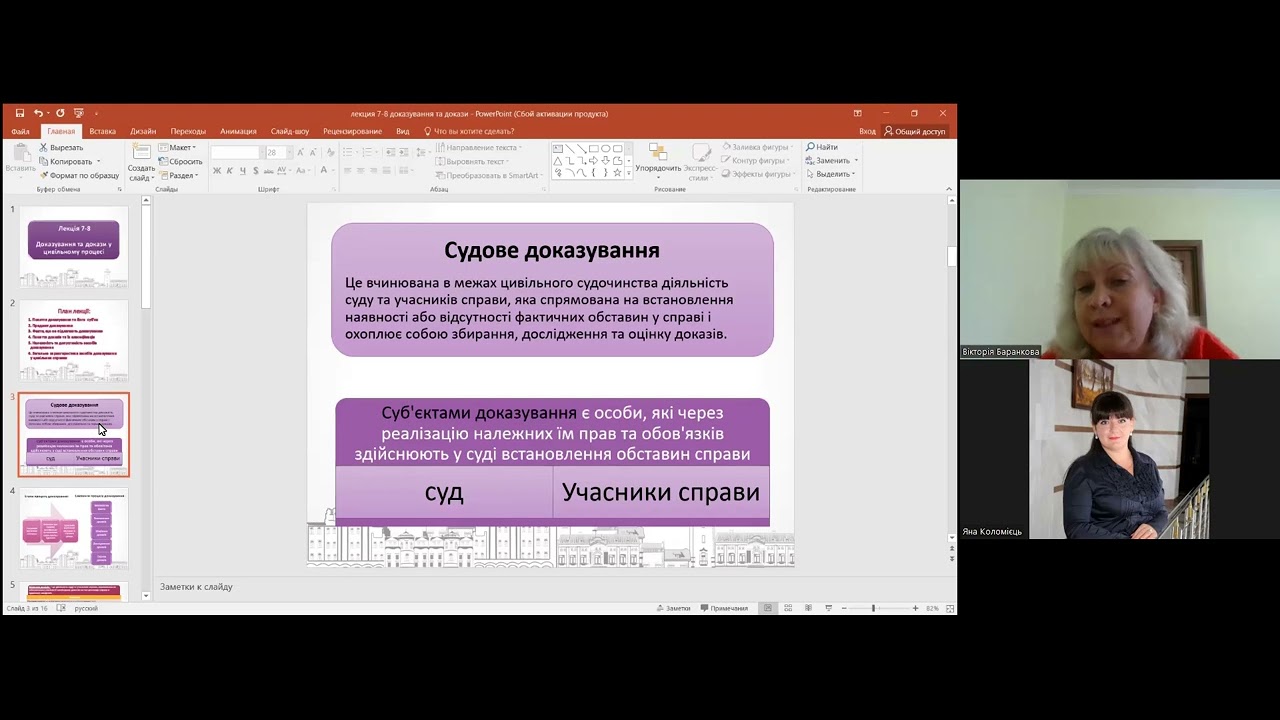Viewport: 1280px width, 720px height.
Task: Click increase list level icon
Action: pos(403,152)
